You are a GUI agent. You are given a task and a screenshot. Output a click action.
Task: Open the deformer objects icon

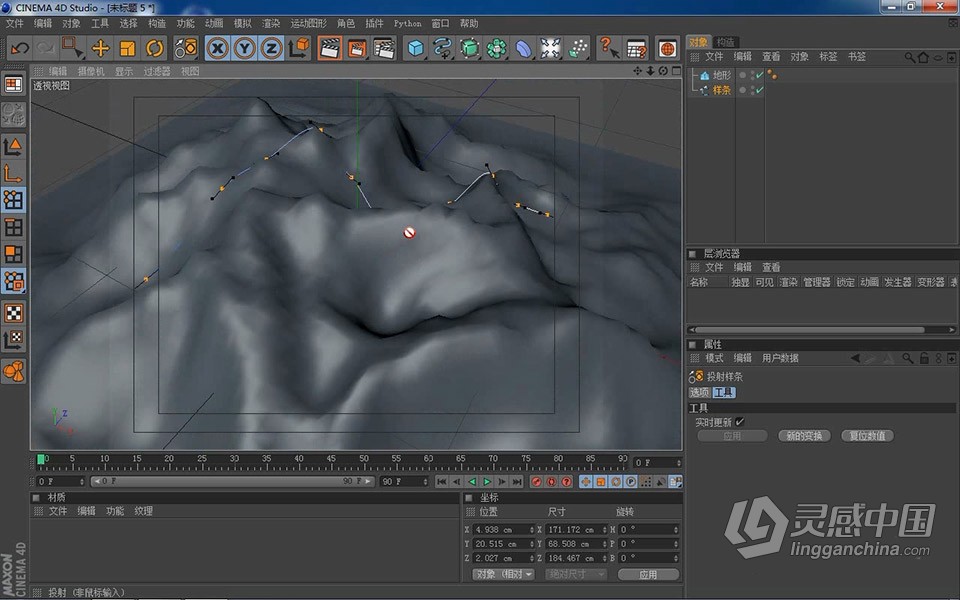click(x=523, y=48)
